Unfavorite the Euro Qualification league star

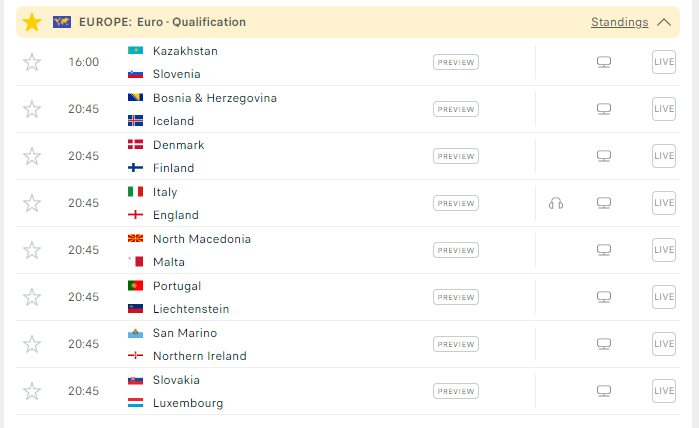pos(32,22)
